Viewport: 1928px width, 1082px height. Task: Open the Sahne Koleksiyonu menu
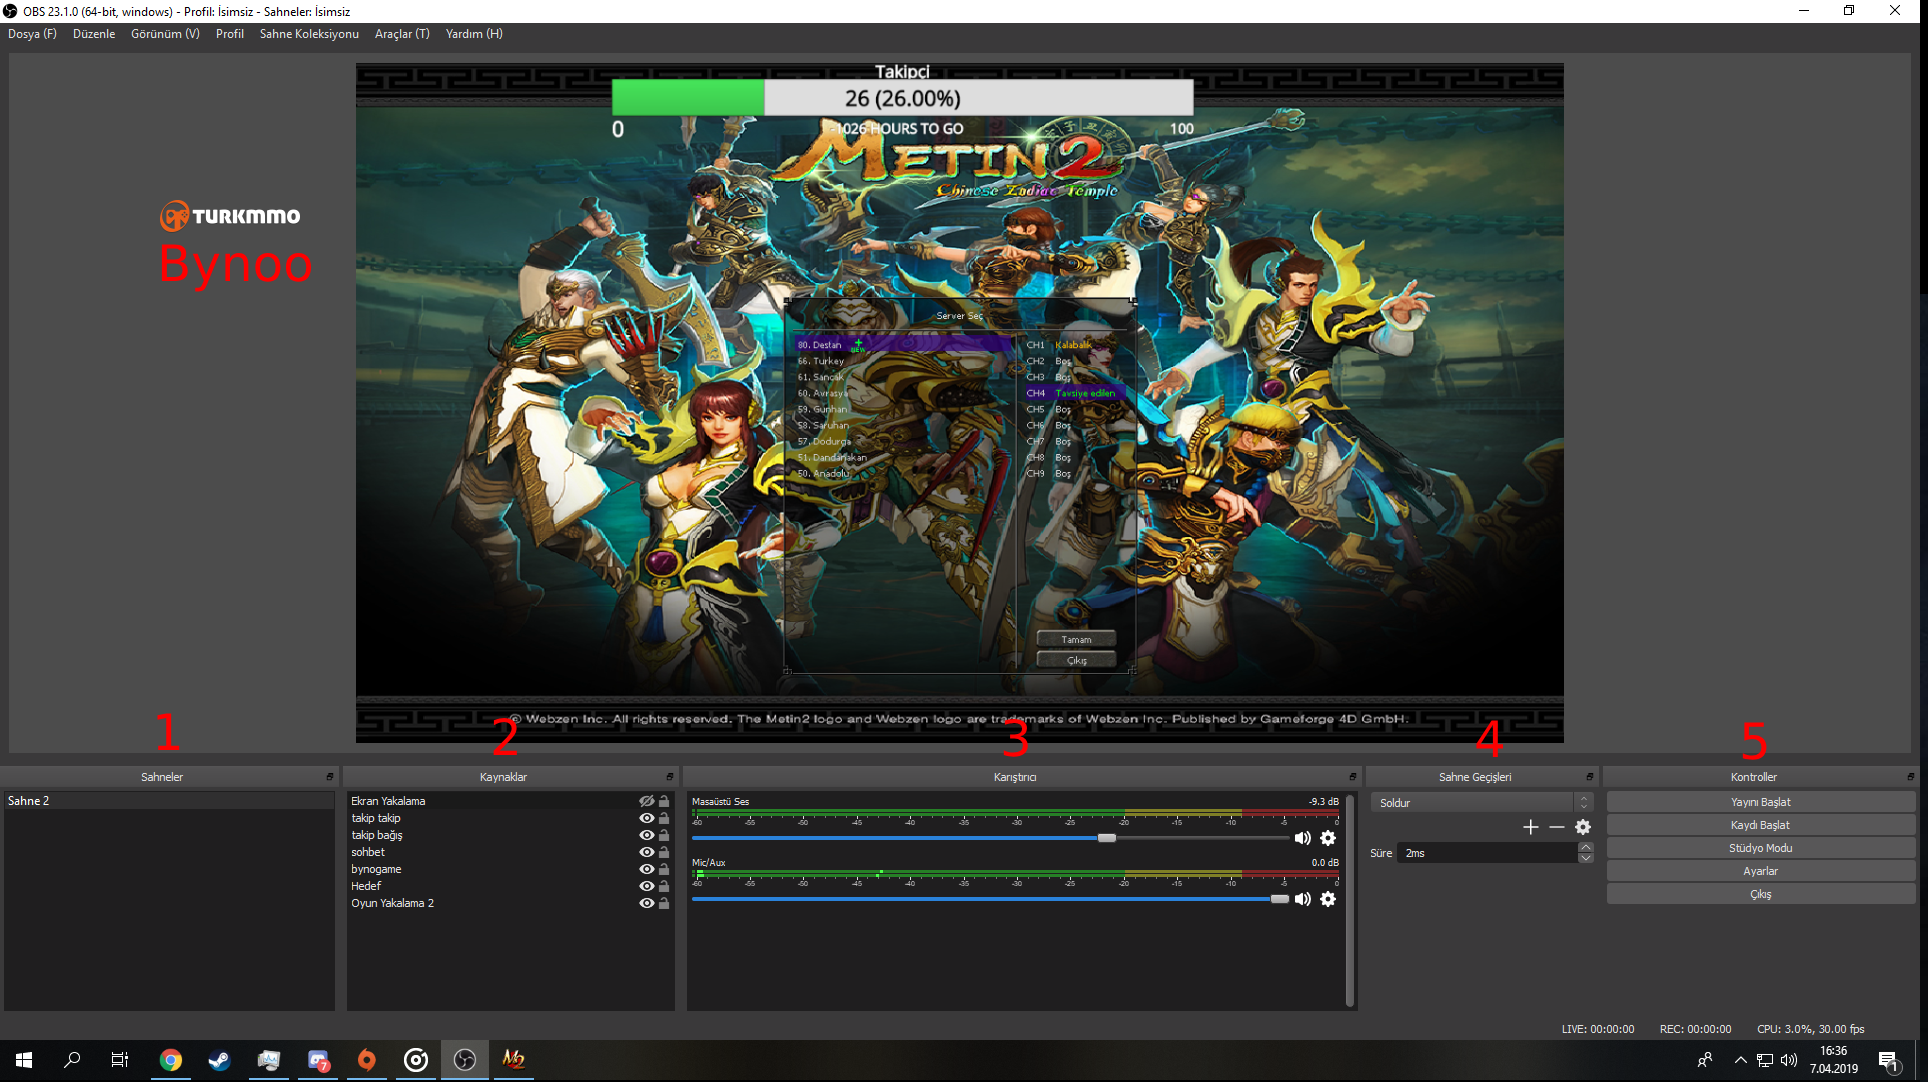pyautogui.click(x=309, y=34)
